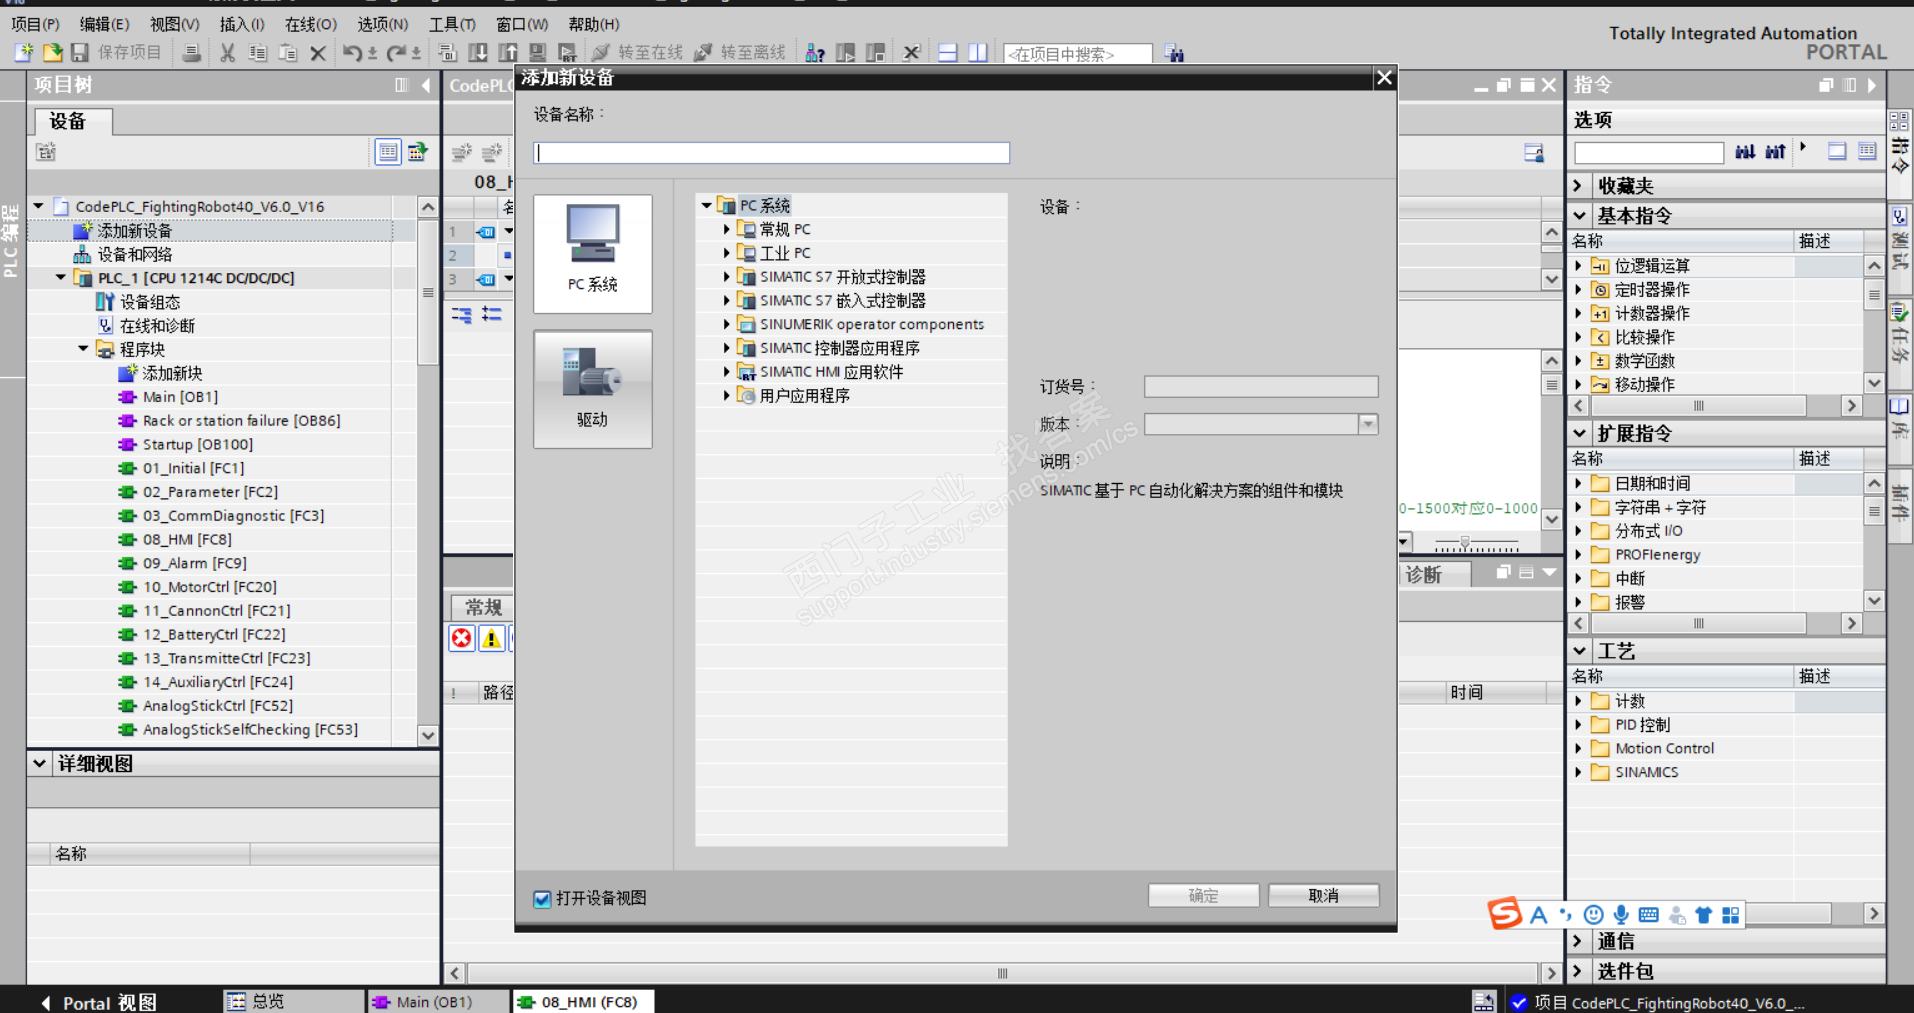The image size is (1914, 1013).
Task: Click the search downward icon in 指令 panel
Action: [1745, 152]
